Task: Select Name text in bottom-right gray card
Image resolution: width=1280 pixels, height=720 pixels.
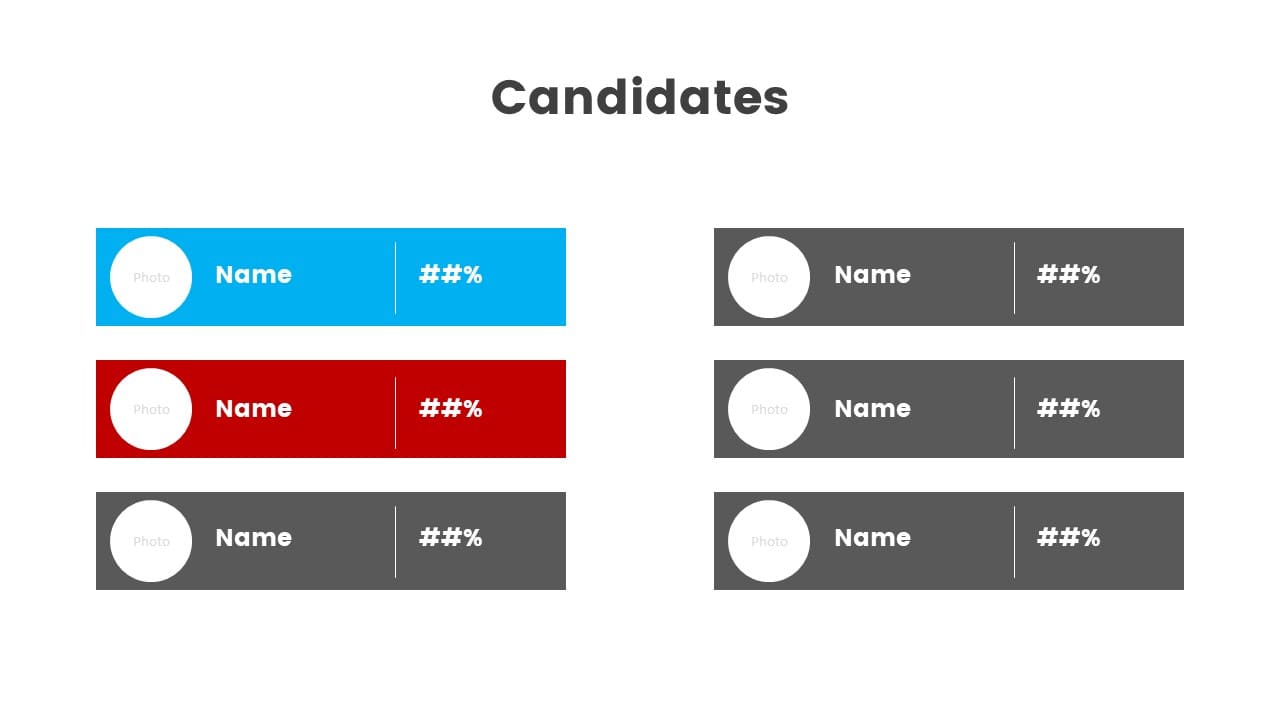Action: [872, 538]
